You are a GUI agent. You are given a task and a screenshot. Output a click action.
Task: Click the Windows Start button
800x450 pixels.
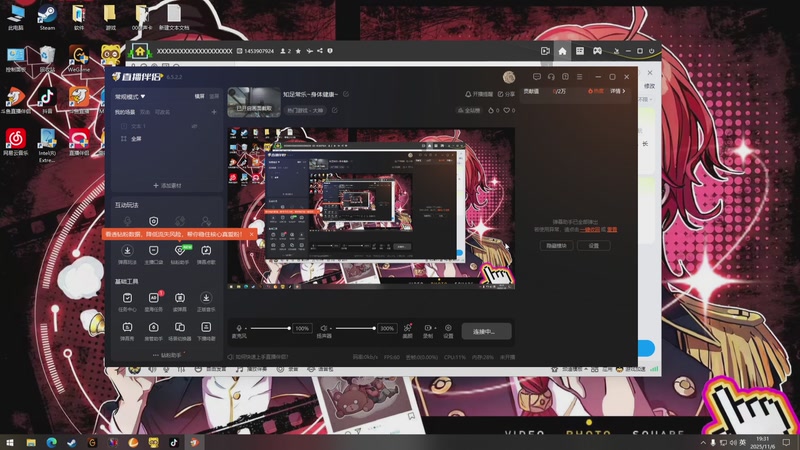tap(10, 442)
